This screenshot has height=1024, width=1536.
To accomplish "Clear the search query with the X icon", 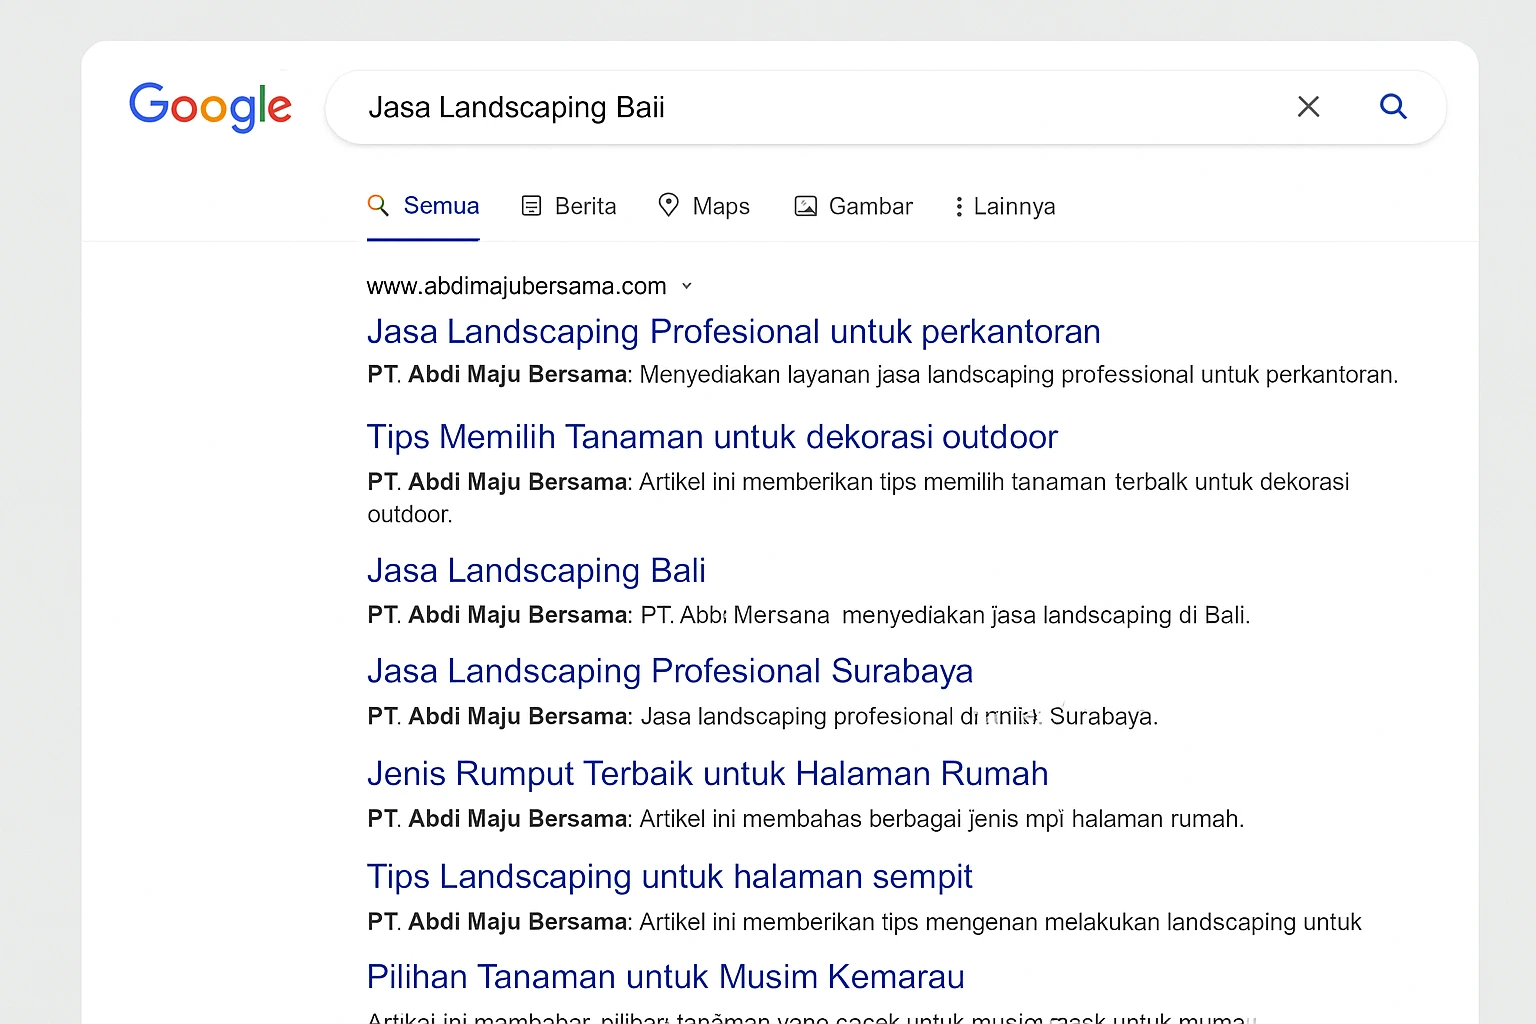I will pyautogui.click(x=1308, y=106).
